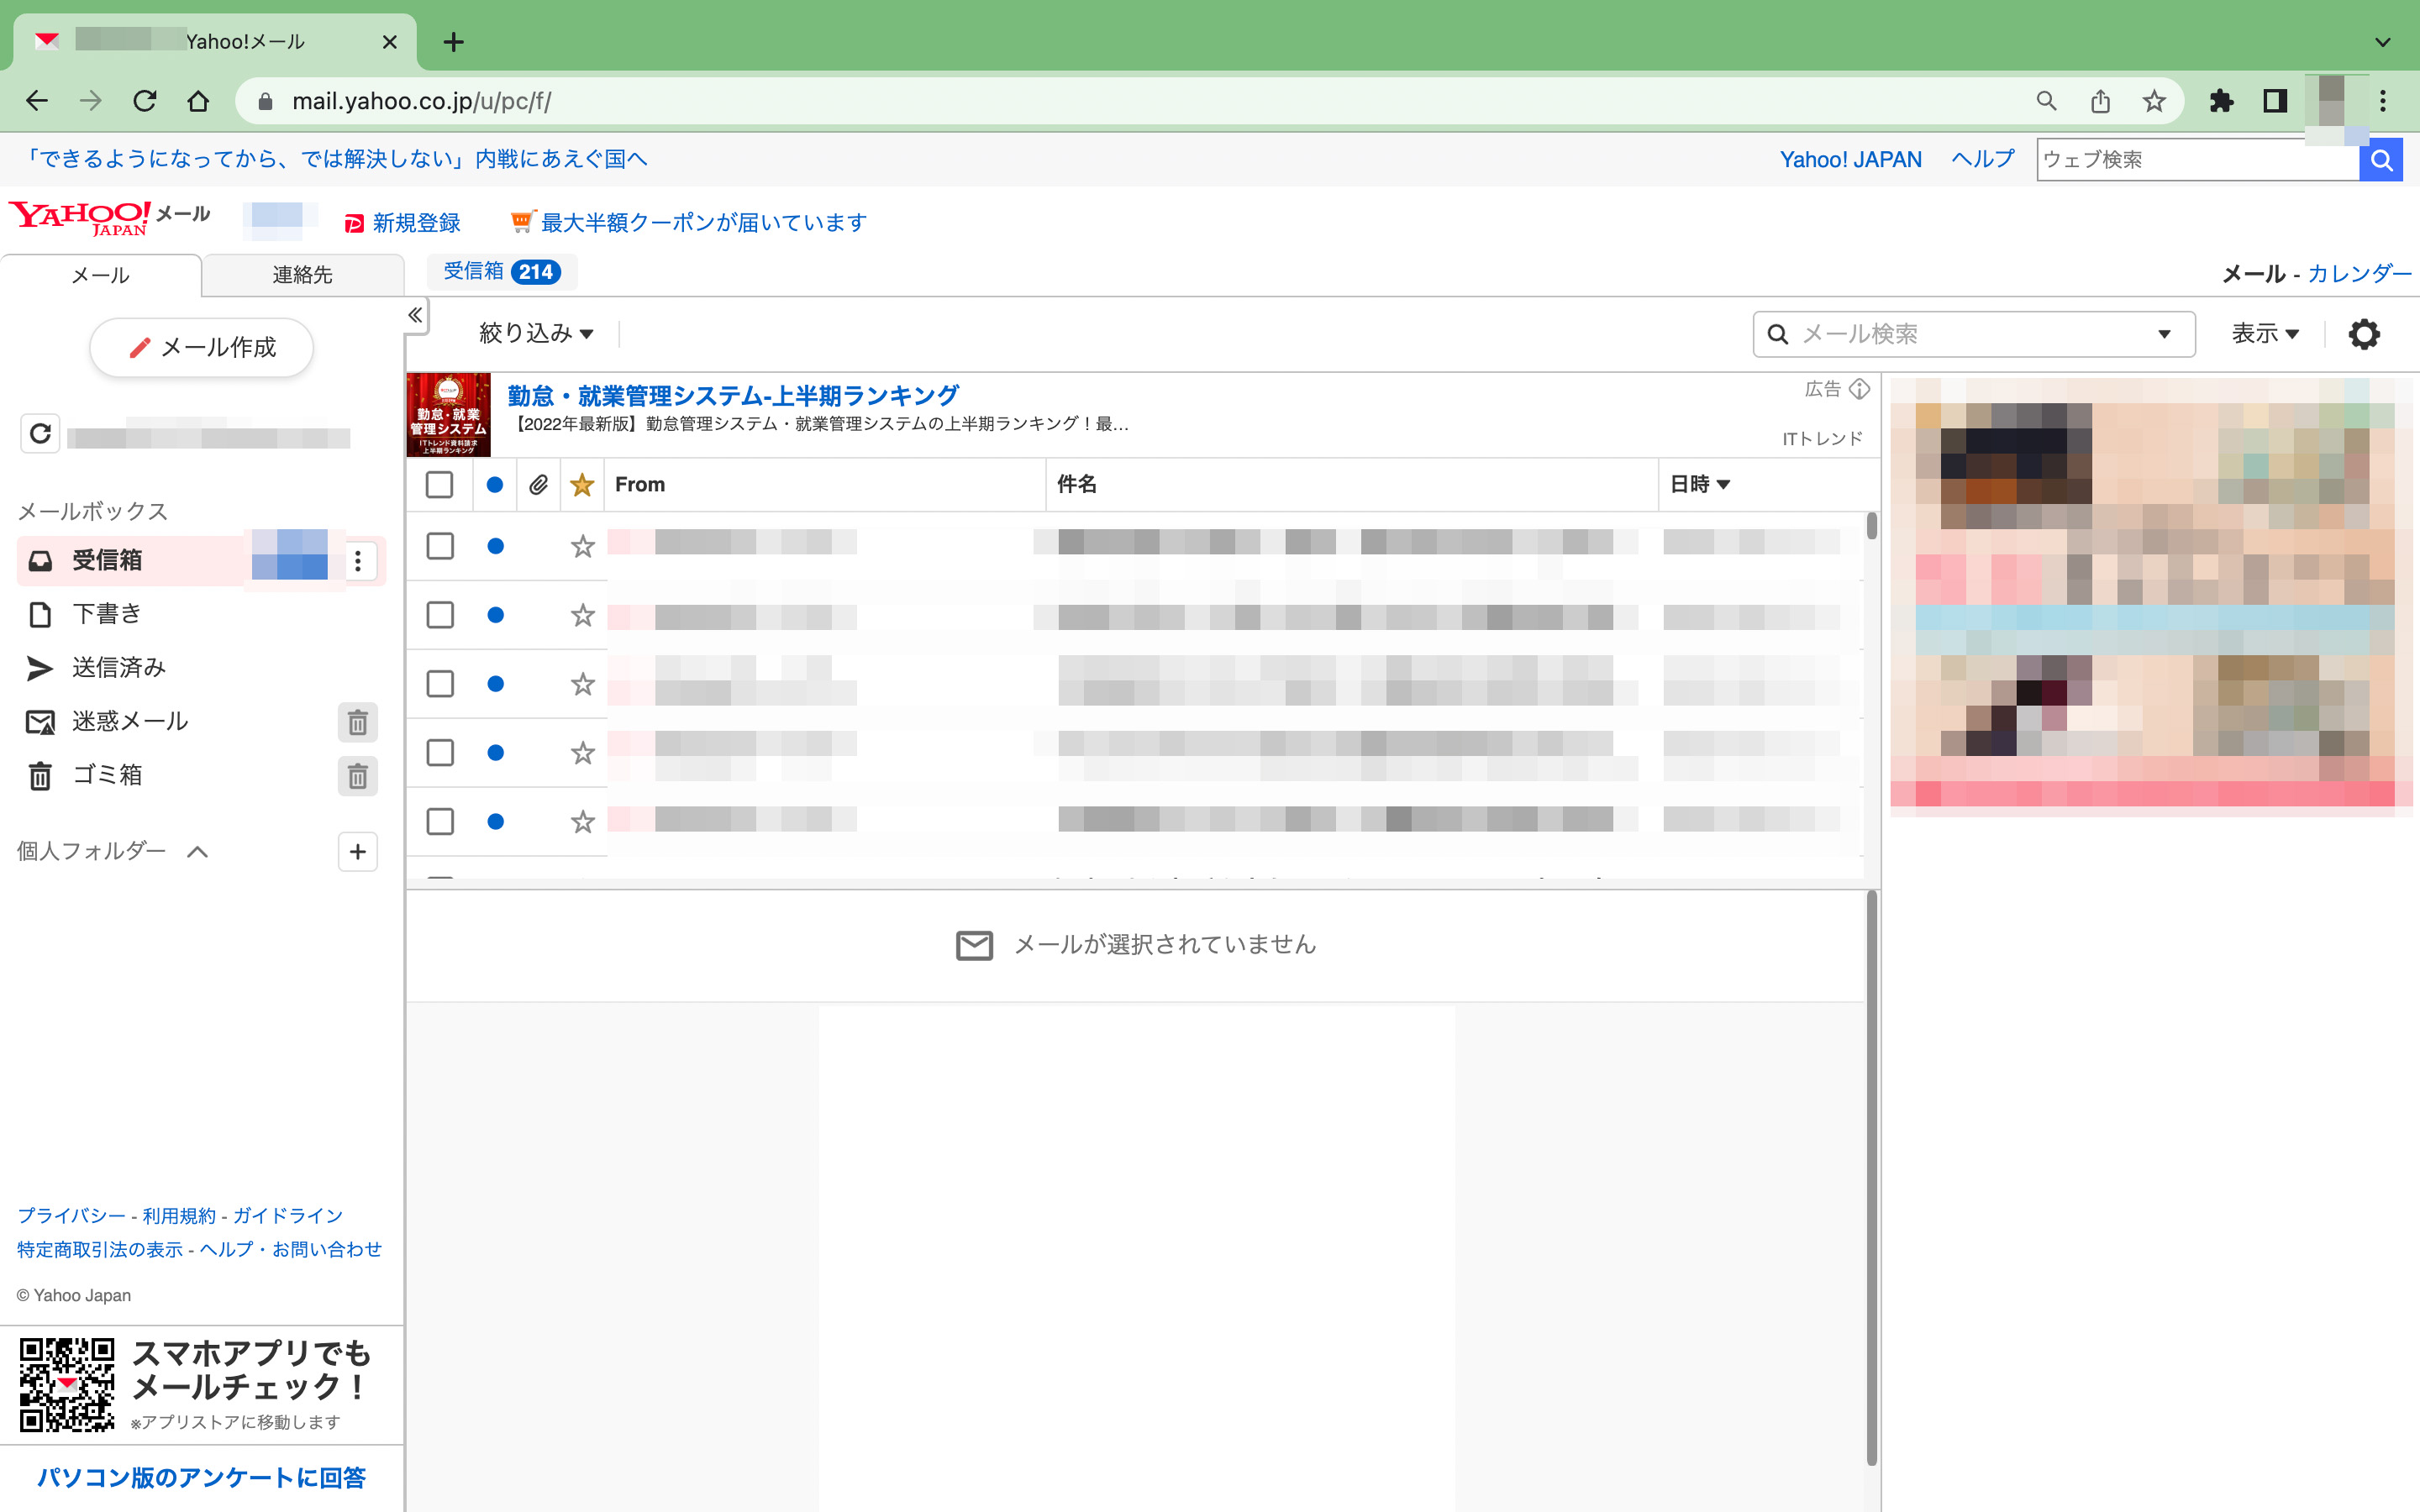
Task: Click the メール作成 compose button
Action: pos(202,348)
